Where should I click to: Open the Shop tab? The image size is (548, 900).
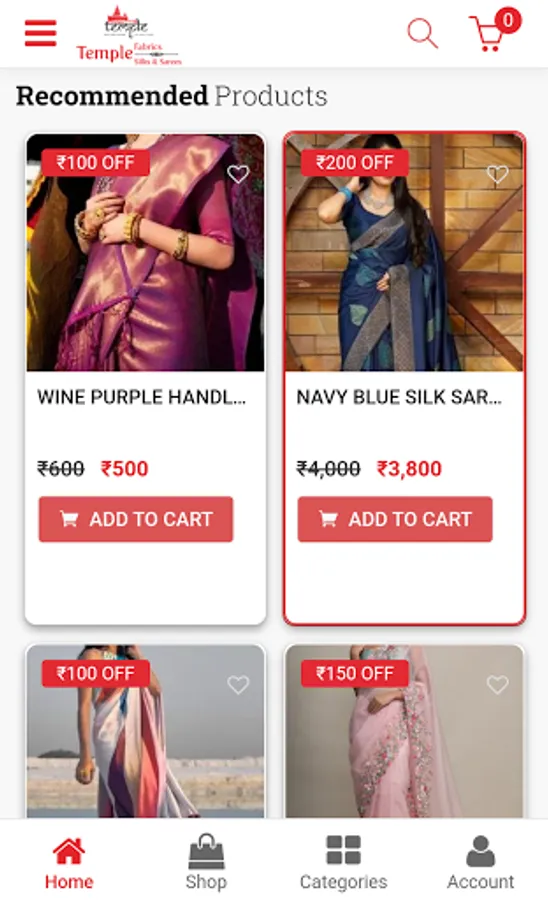pos(206,863)
